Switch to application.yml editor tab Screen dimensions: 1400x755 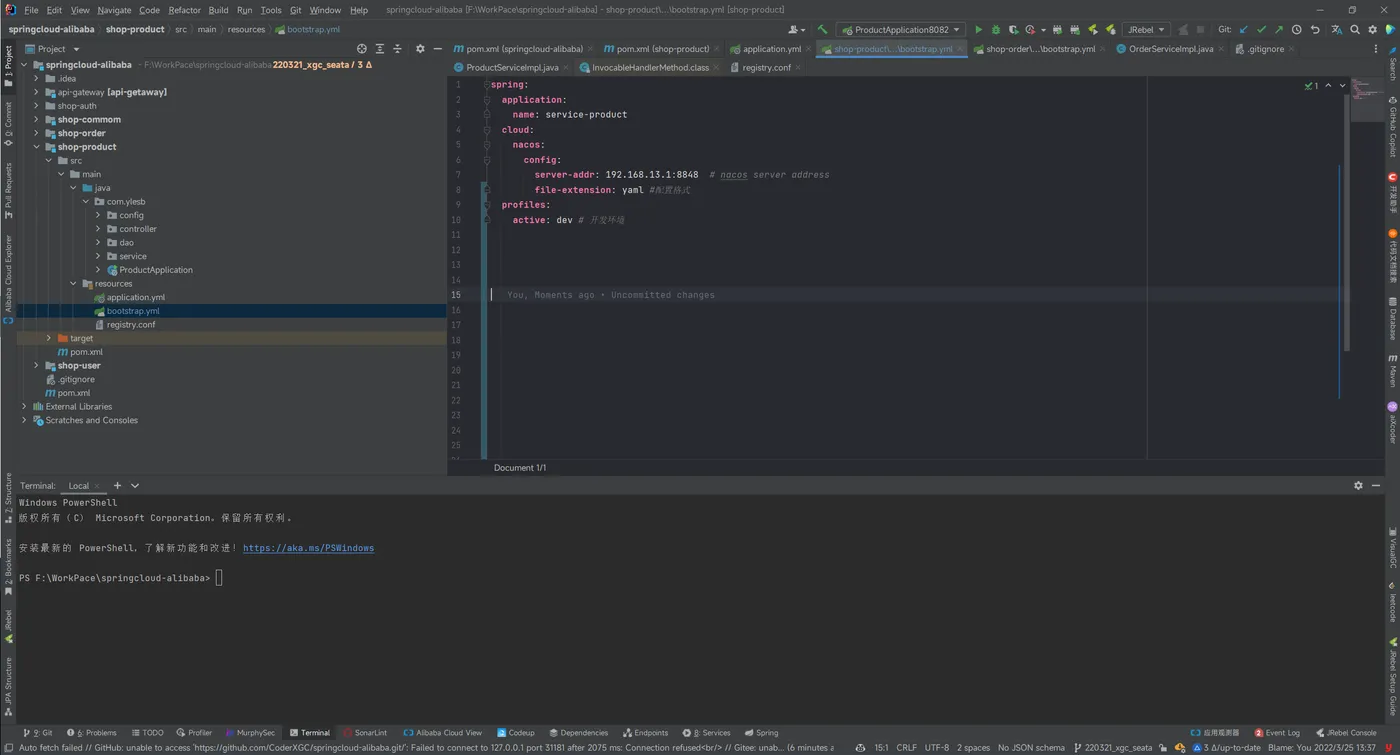tap(771, 49)
